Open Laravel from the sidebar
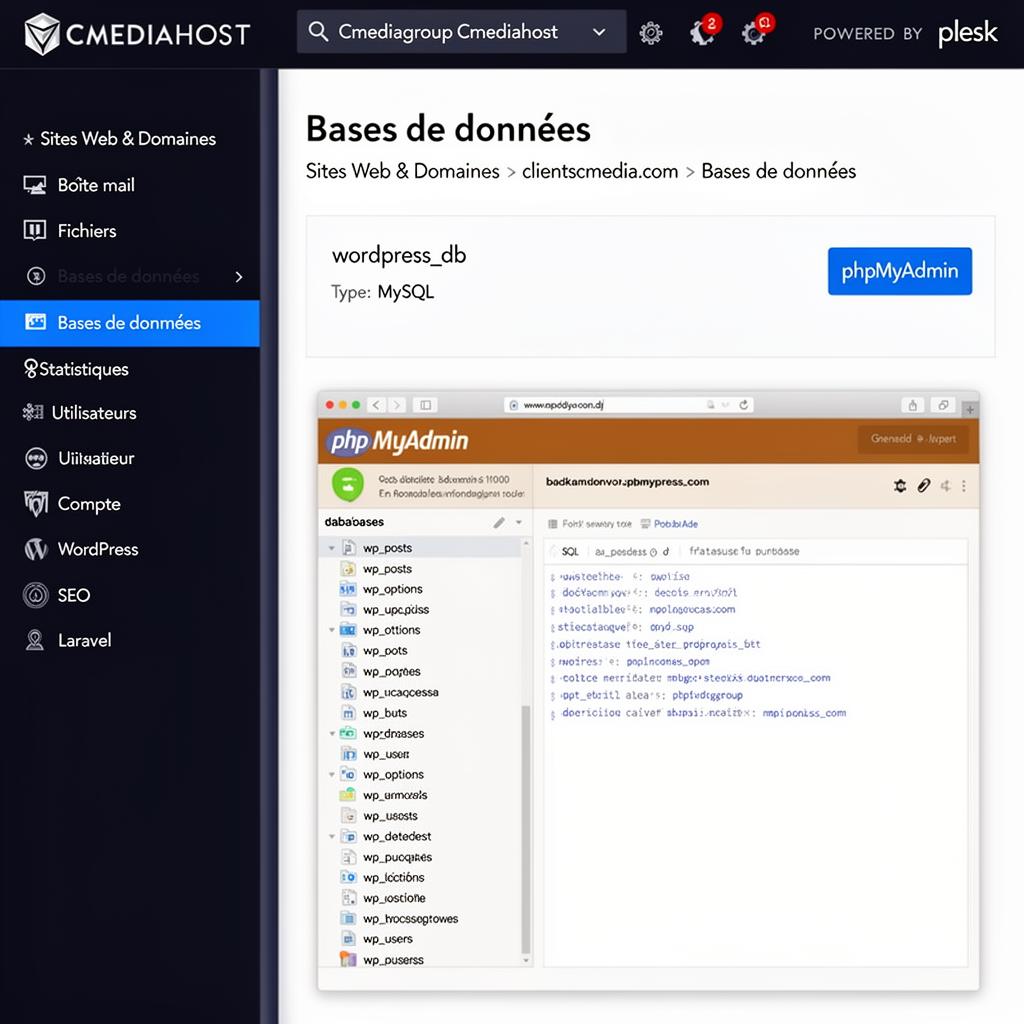 click(84, 640)
